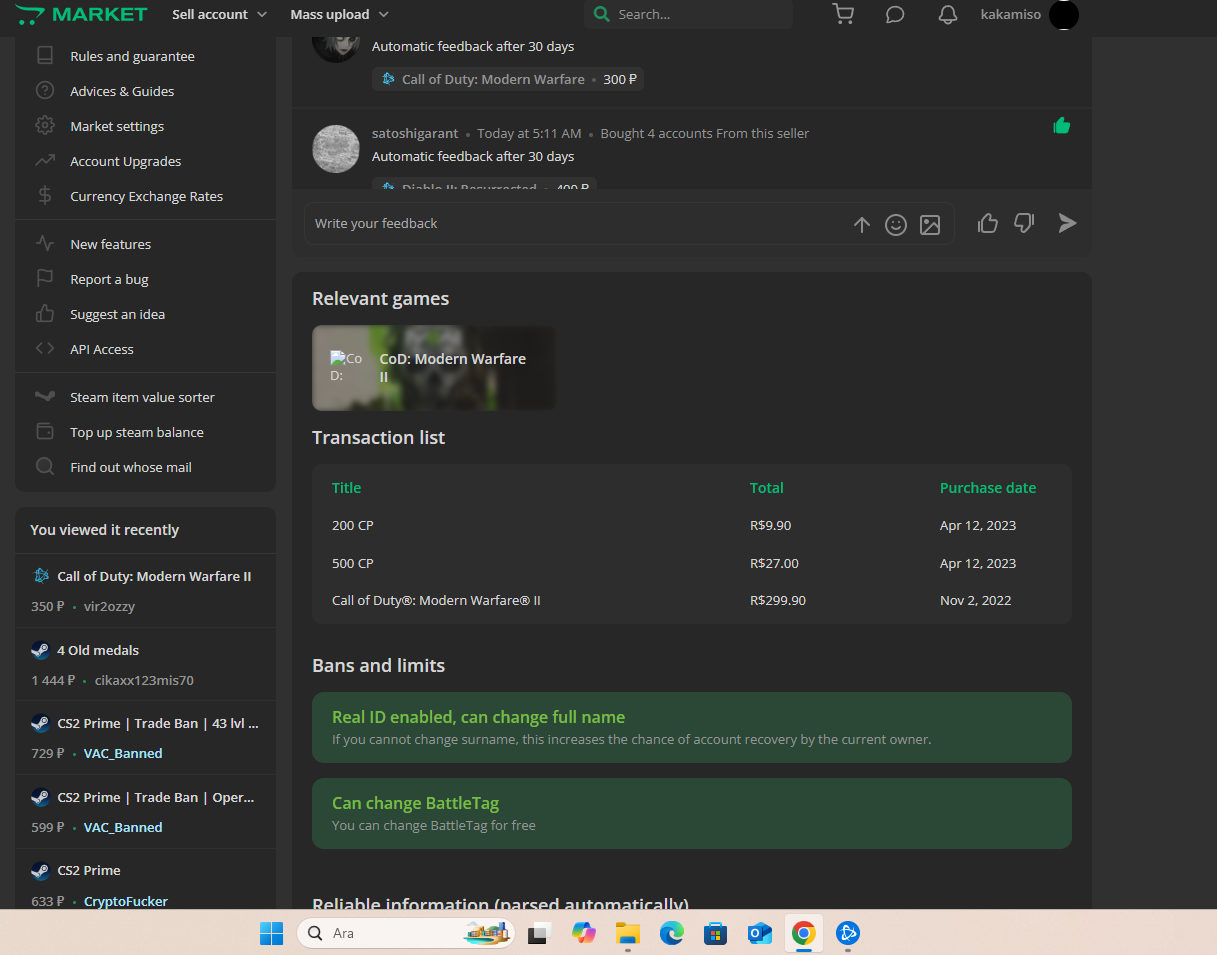1217x955 pixels.
Task: Select the thumbs-up positive feedback
Action: [988, 223]
